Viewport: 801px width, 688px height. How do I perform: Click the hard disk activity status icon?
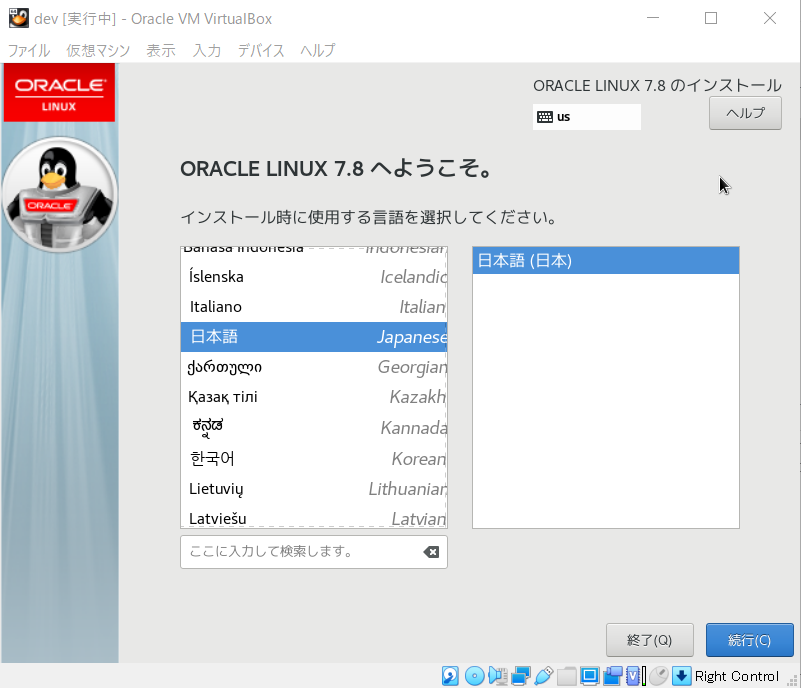pyautogui.click(x=450, y=676)
